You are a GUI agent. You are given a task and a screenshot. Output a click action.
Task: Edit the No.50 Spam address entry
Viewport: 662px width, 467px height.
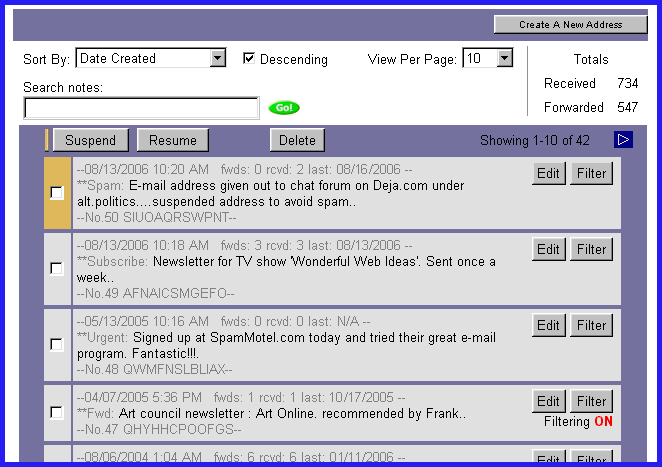point(548,174)
